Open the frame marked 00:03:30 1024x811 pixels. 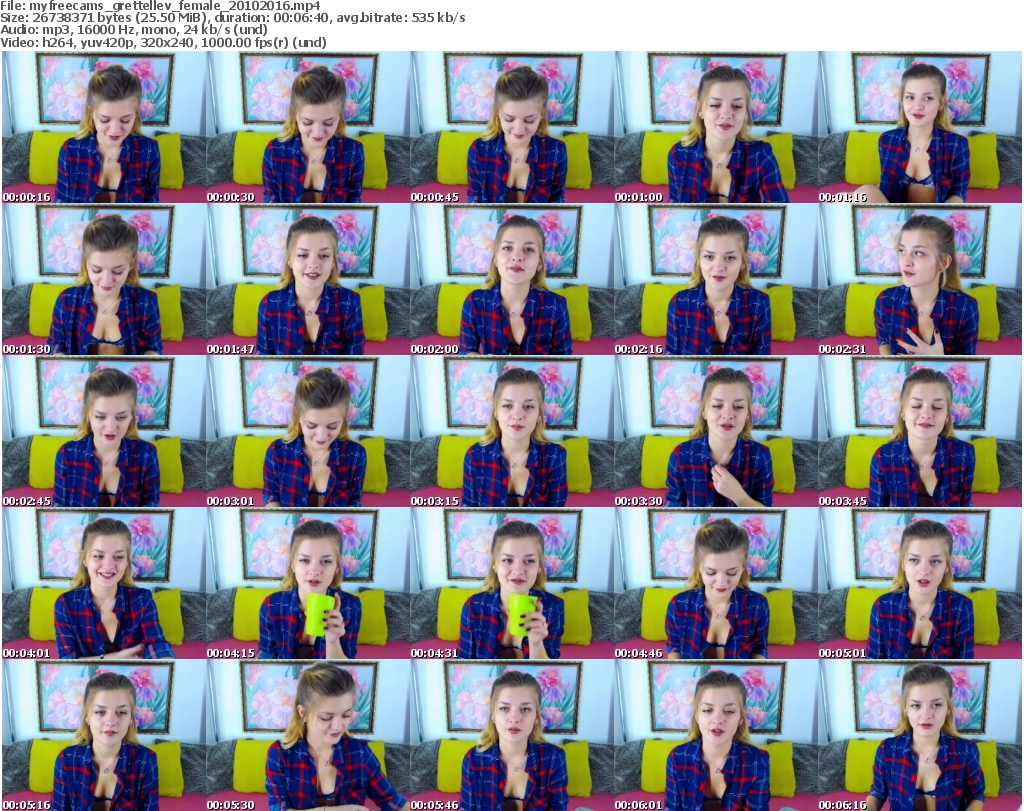(x=715, y=431)
